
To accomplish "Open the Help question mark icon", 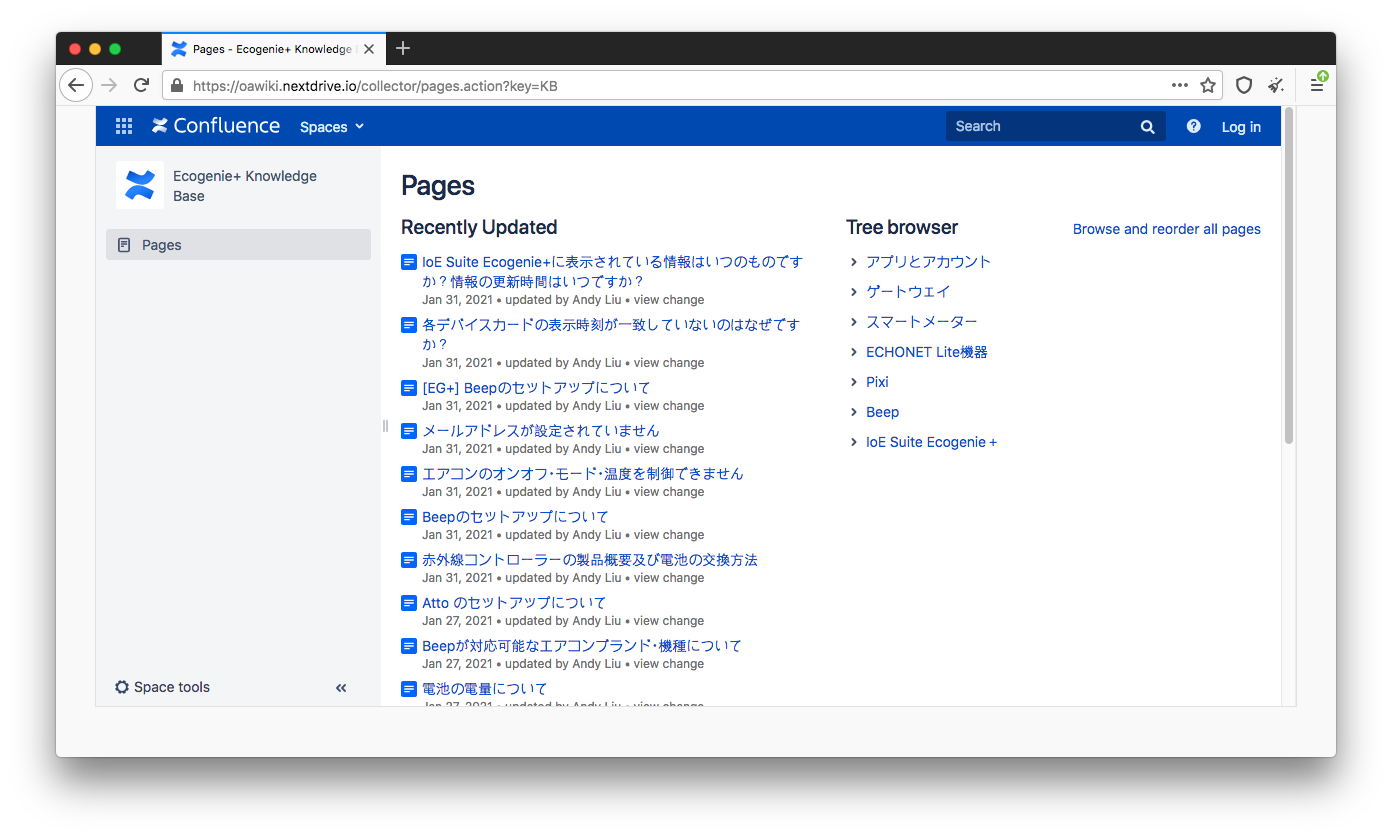I will [1193, 126].
